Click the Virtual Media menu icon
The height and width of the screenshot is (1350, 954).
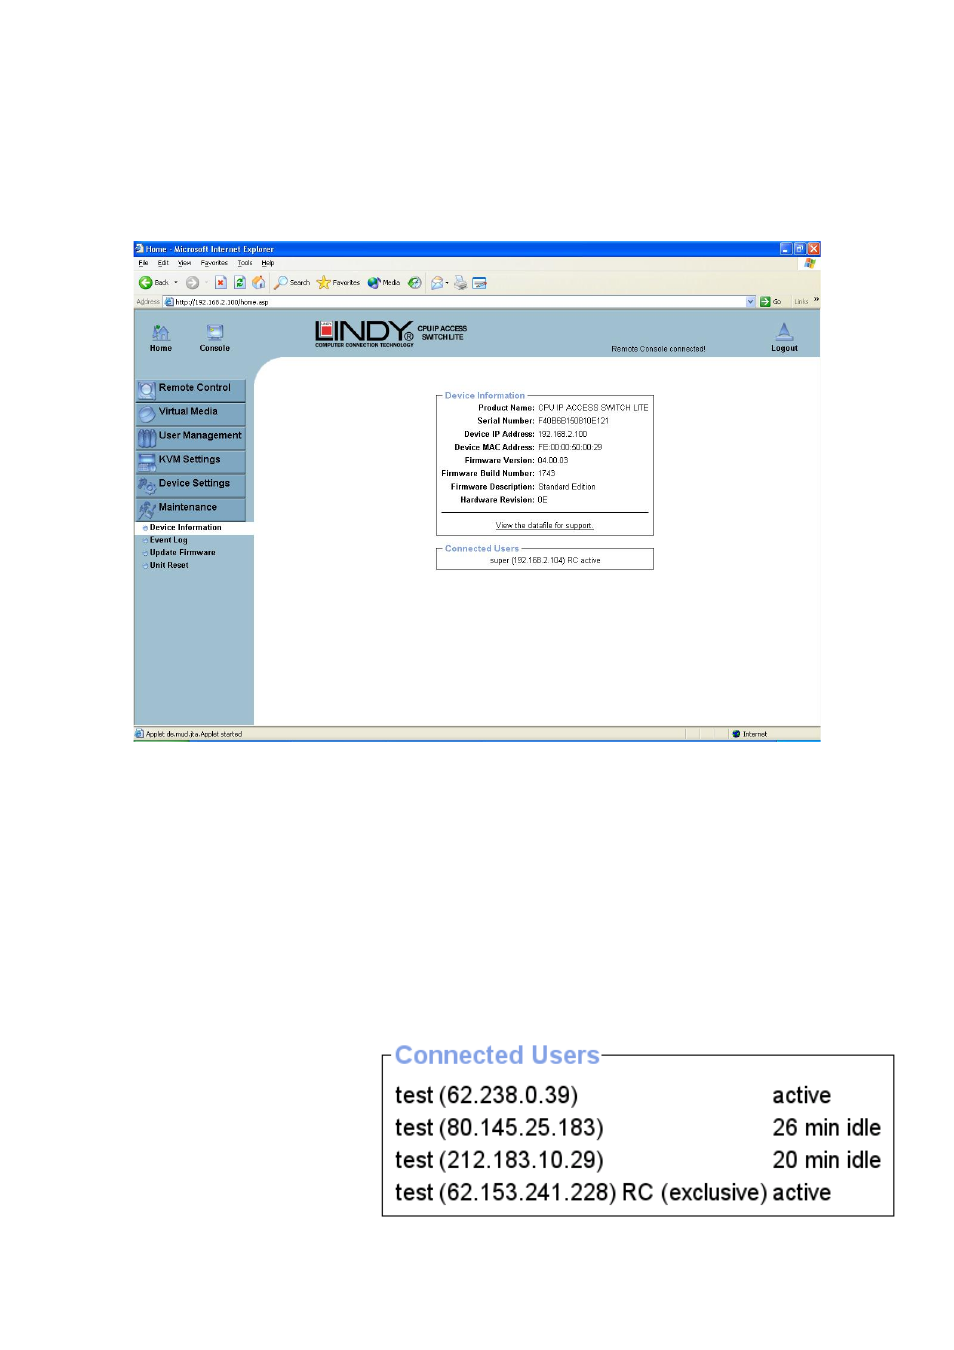coord(146,413)
